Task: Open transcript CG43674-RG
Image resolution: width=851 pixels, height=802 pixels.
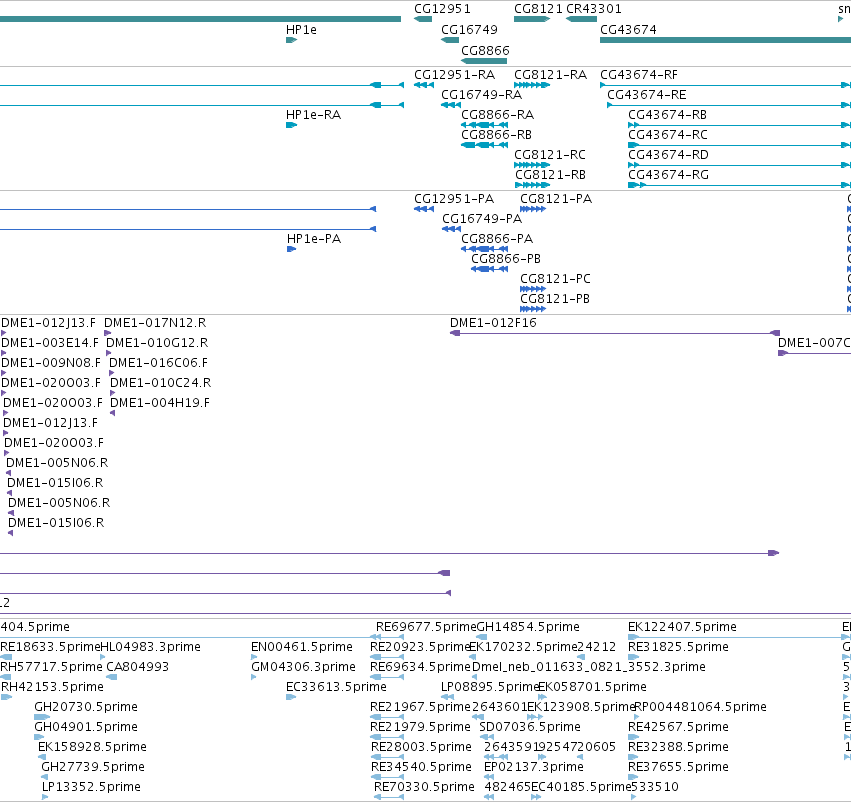Action: (x=668, y=175)
